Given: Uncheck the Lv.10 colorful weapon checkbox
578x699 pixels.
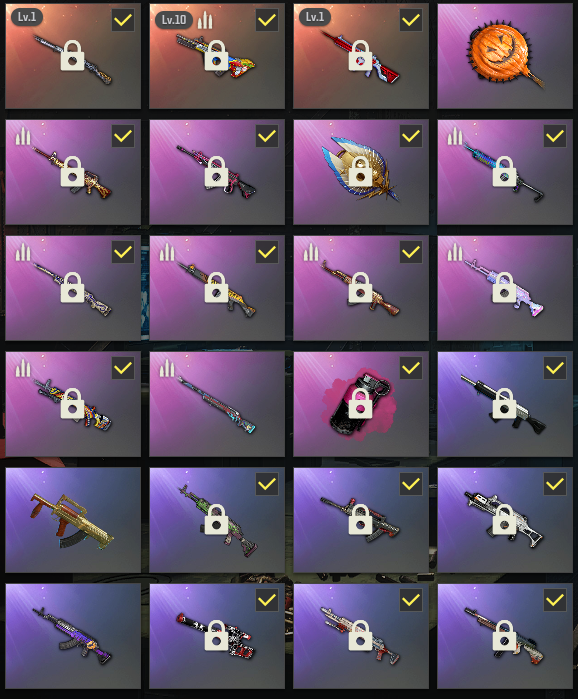Looking at the screenshot, I should pyautogui.click(x=267, y=20).
